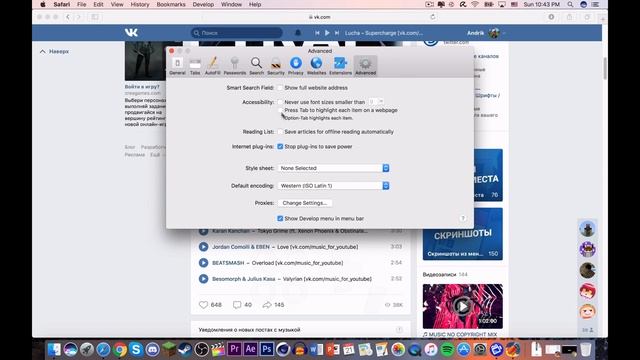Open the 40 comments on post
Image resolution: width=640 pixels, height=360 pixels.
point(242,305)
